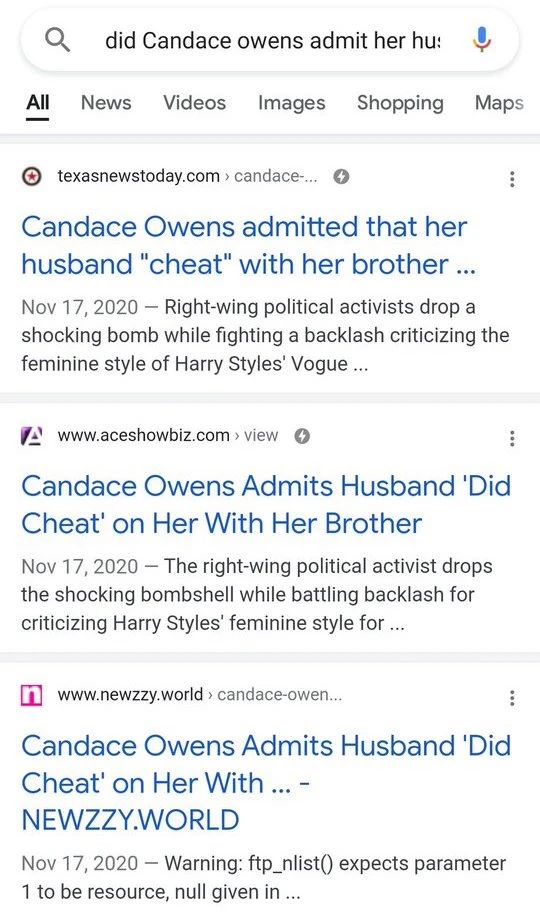The width and height of the screenshot is (540, 919).
Task: Open the options menu for the aceshowbiz result
Action: [x=512, y=438]
